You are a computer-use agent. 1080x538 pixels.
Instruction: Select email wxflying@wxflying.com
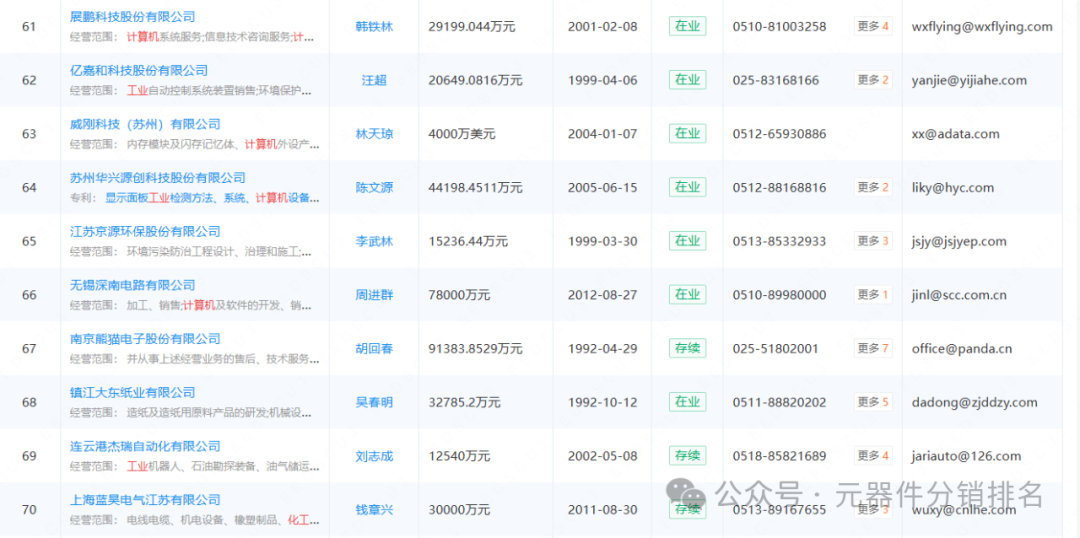982,27
